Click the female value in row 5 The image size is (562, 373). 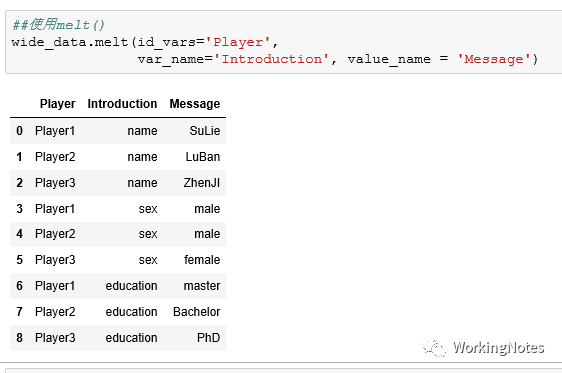click(202, 260)
